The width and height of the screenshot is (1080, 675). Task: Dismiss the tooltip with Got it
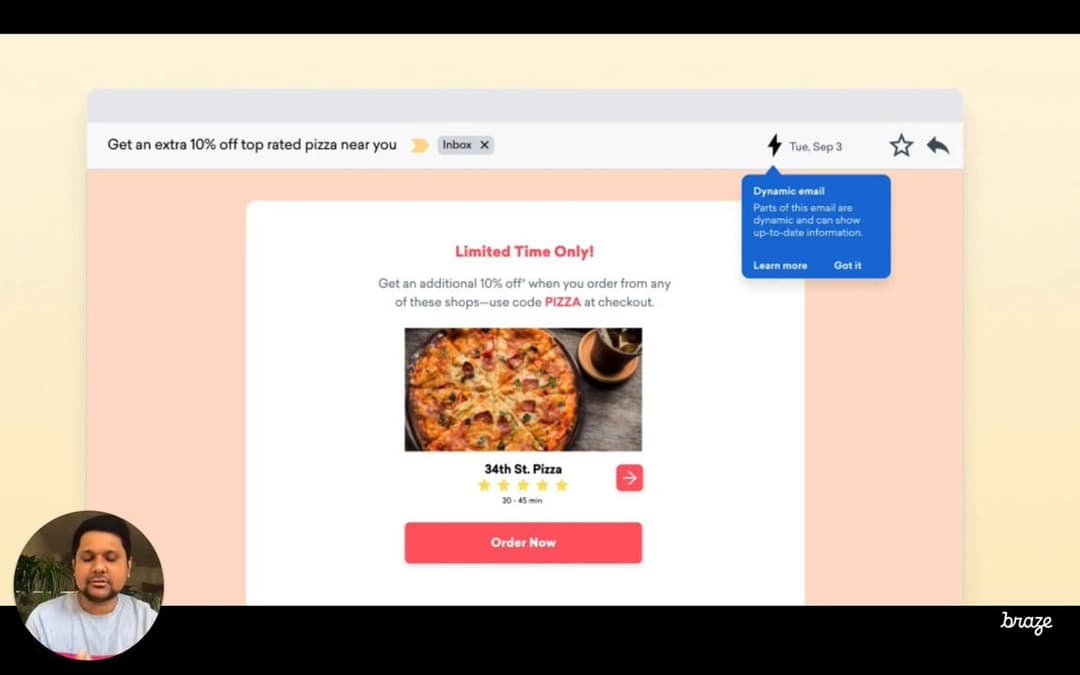point(847,265)
